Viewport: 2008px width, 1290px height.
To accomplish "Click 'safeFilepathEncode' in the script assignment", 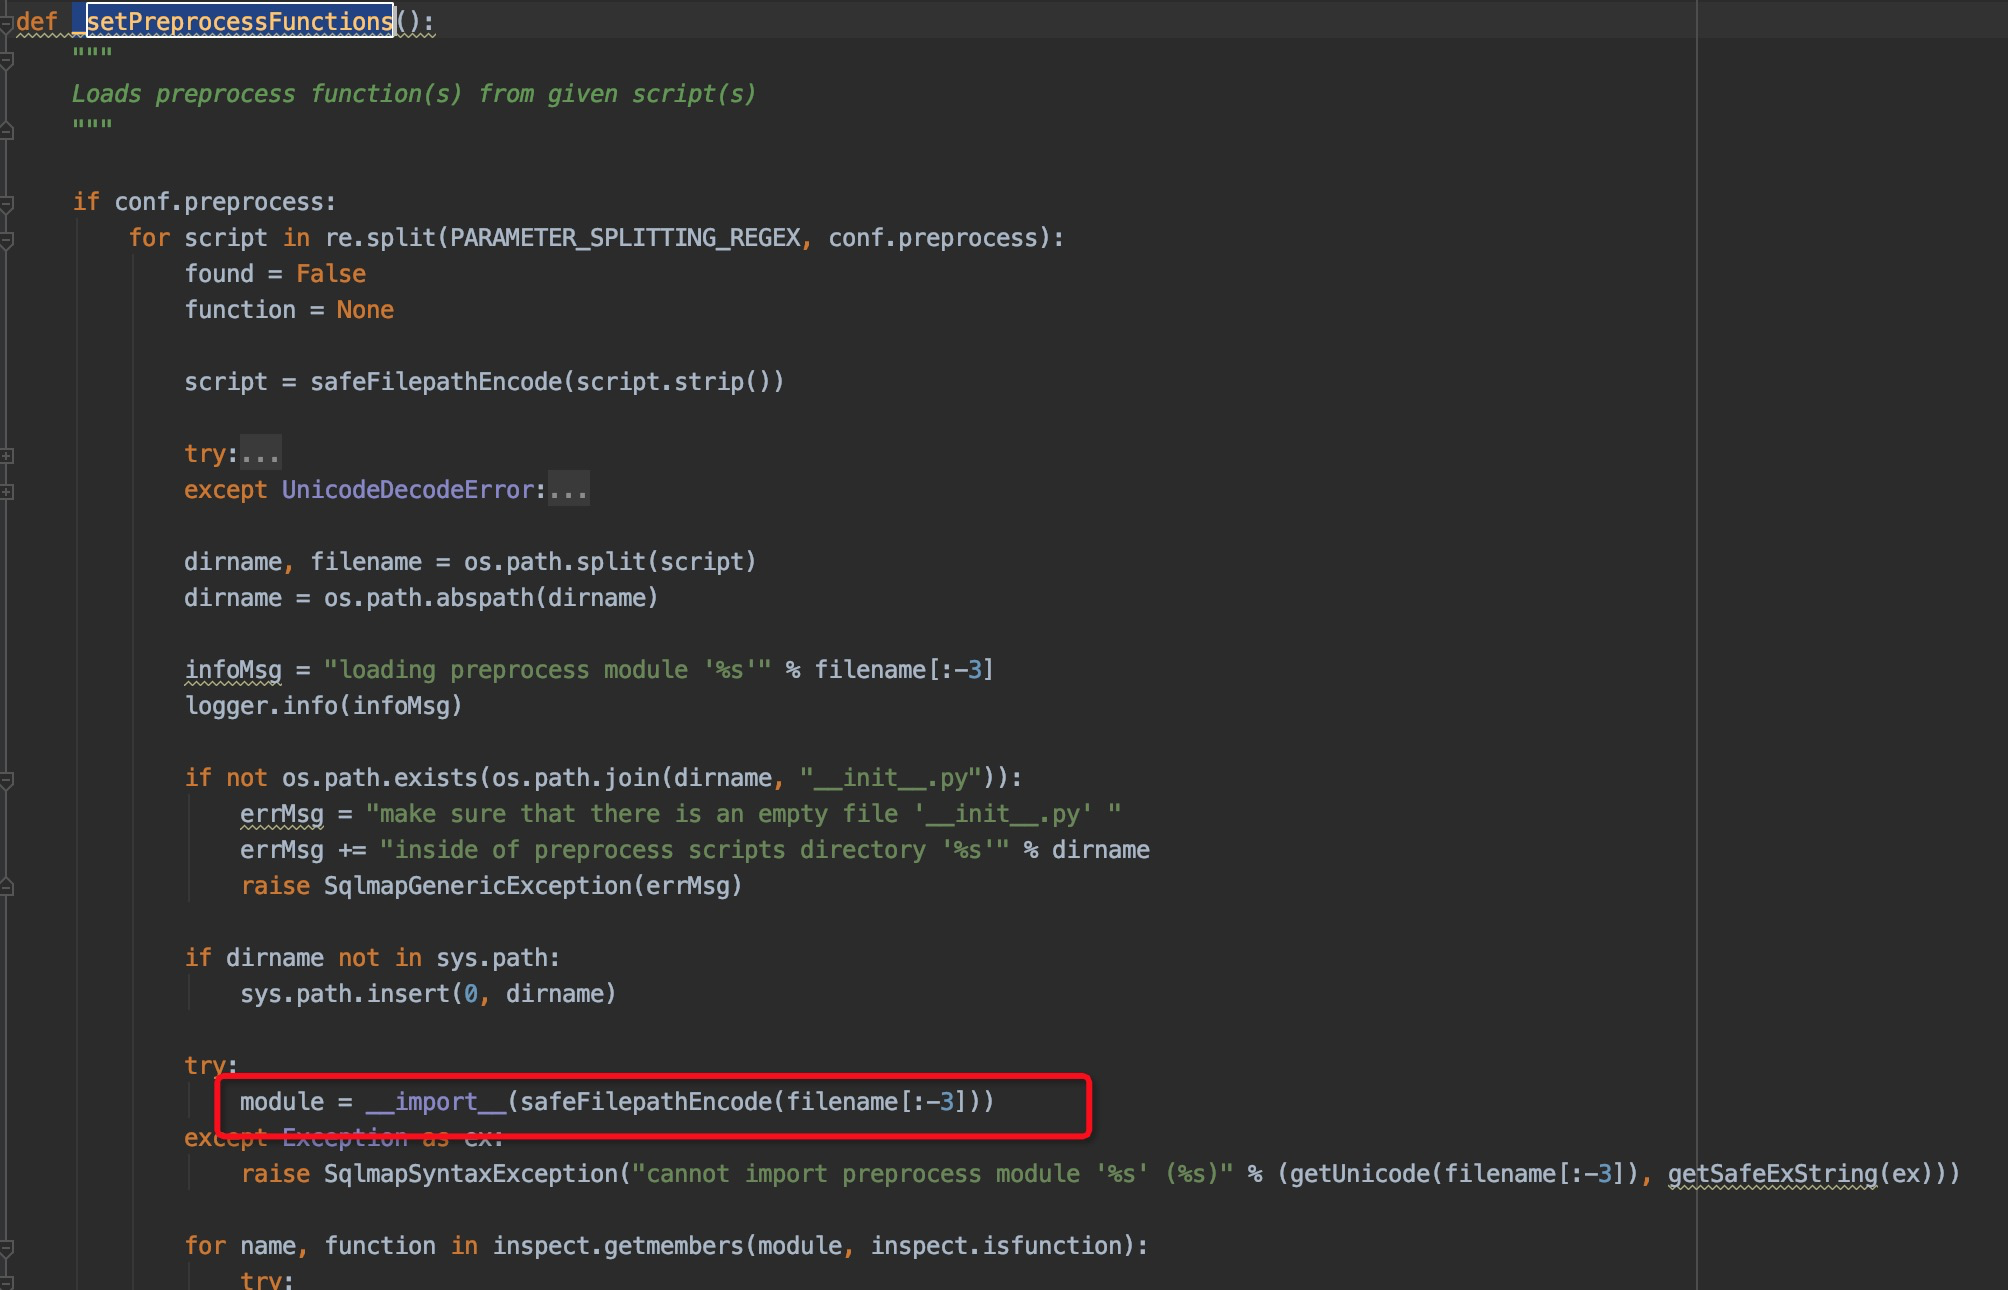I will (x=436, y=382).
